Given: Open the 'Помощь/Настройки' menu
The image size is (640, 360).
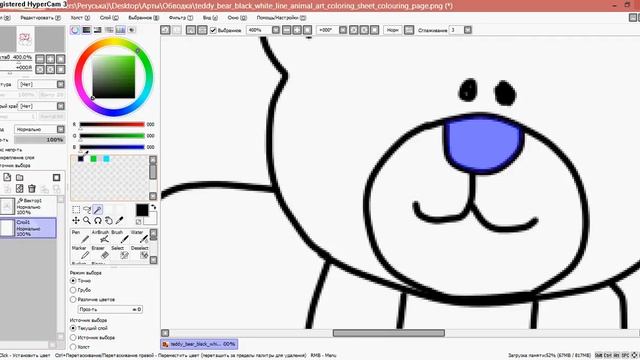Looking at the screenshot, I should click(x=281, y=18).
